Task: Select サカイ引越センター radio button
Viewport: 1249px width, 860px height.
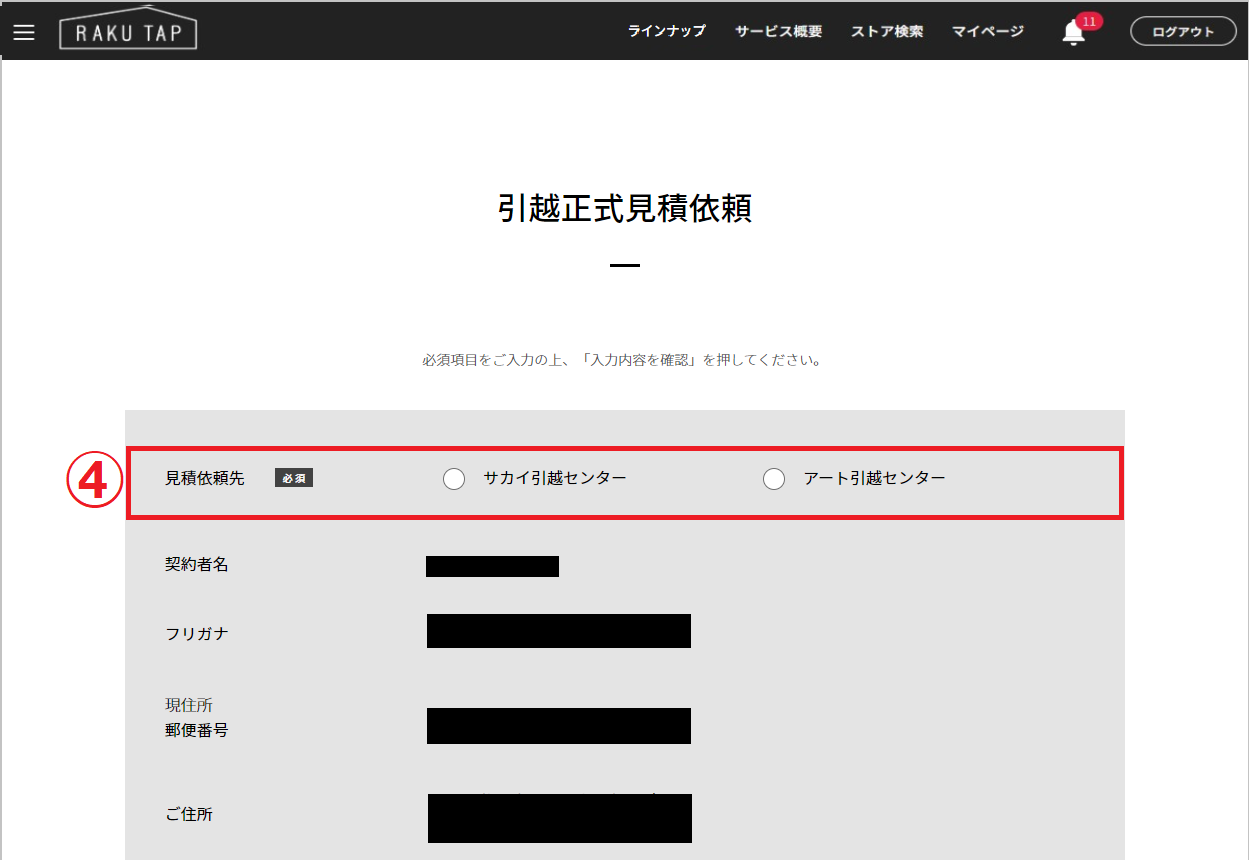Action: pos(454,479)
